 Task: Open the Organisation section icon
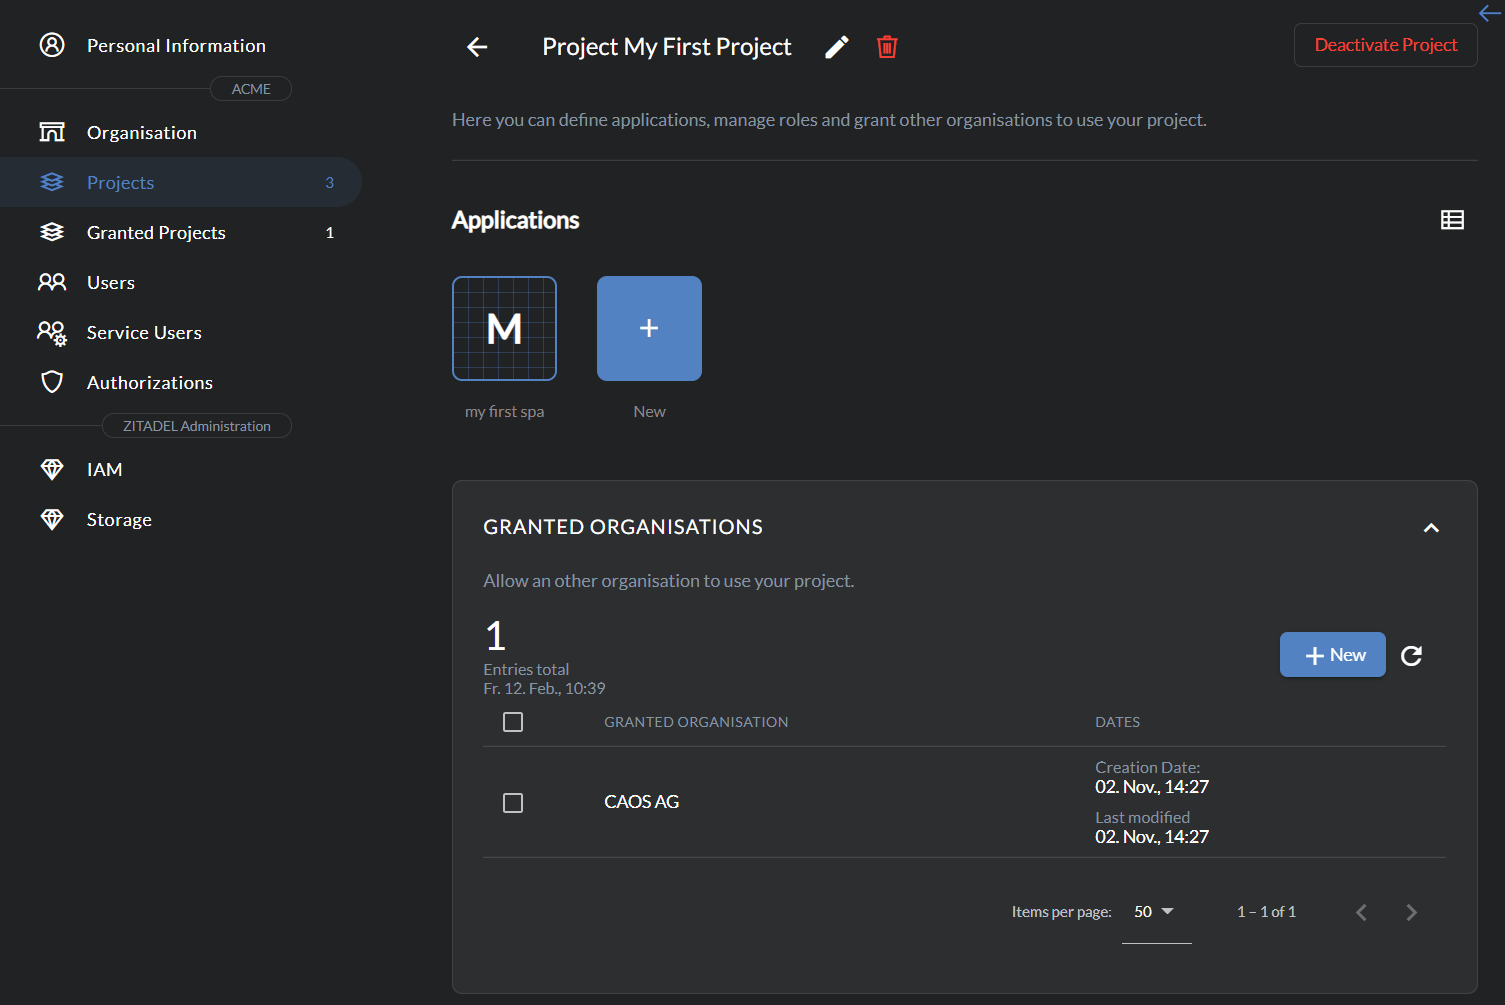[52, 131]
